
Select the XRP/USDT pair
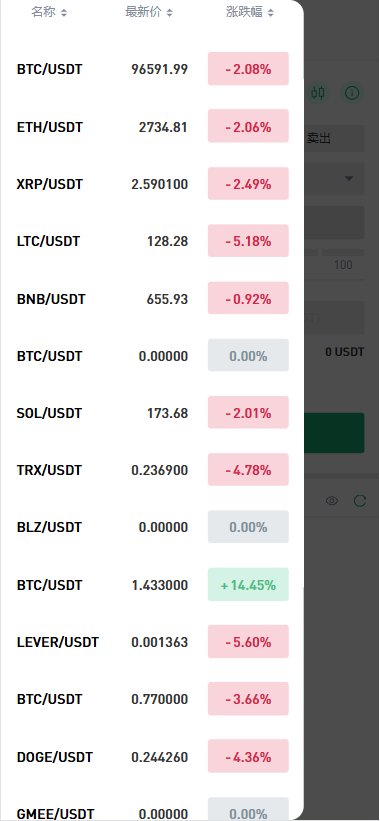point(152,184)
